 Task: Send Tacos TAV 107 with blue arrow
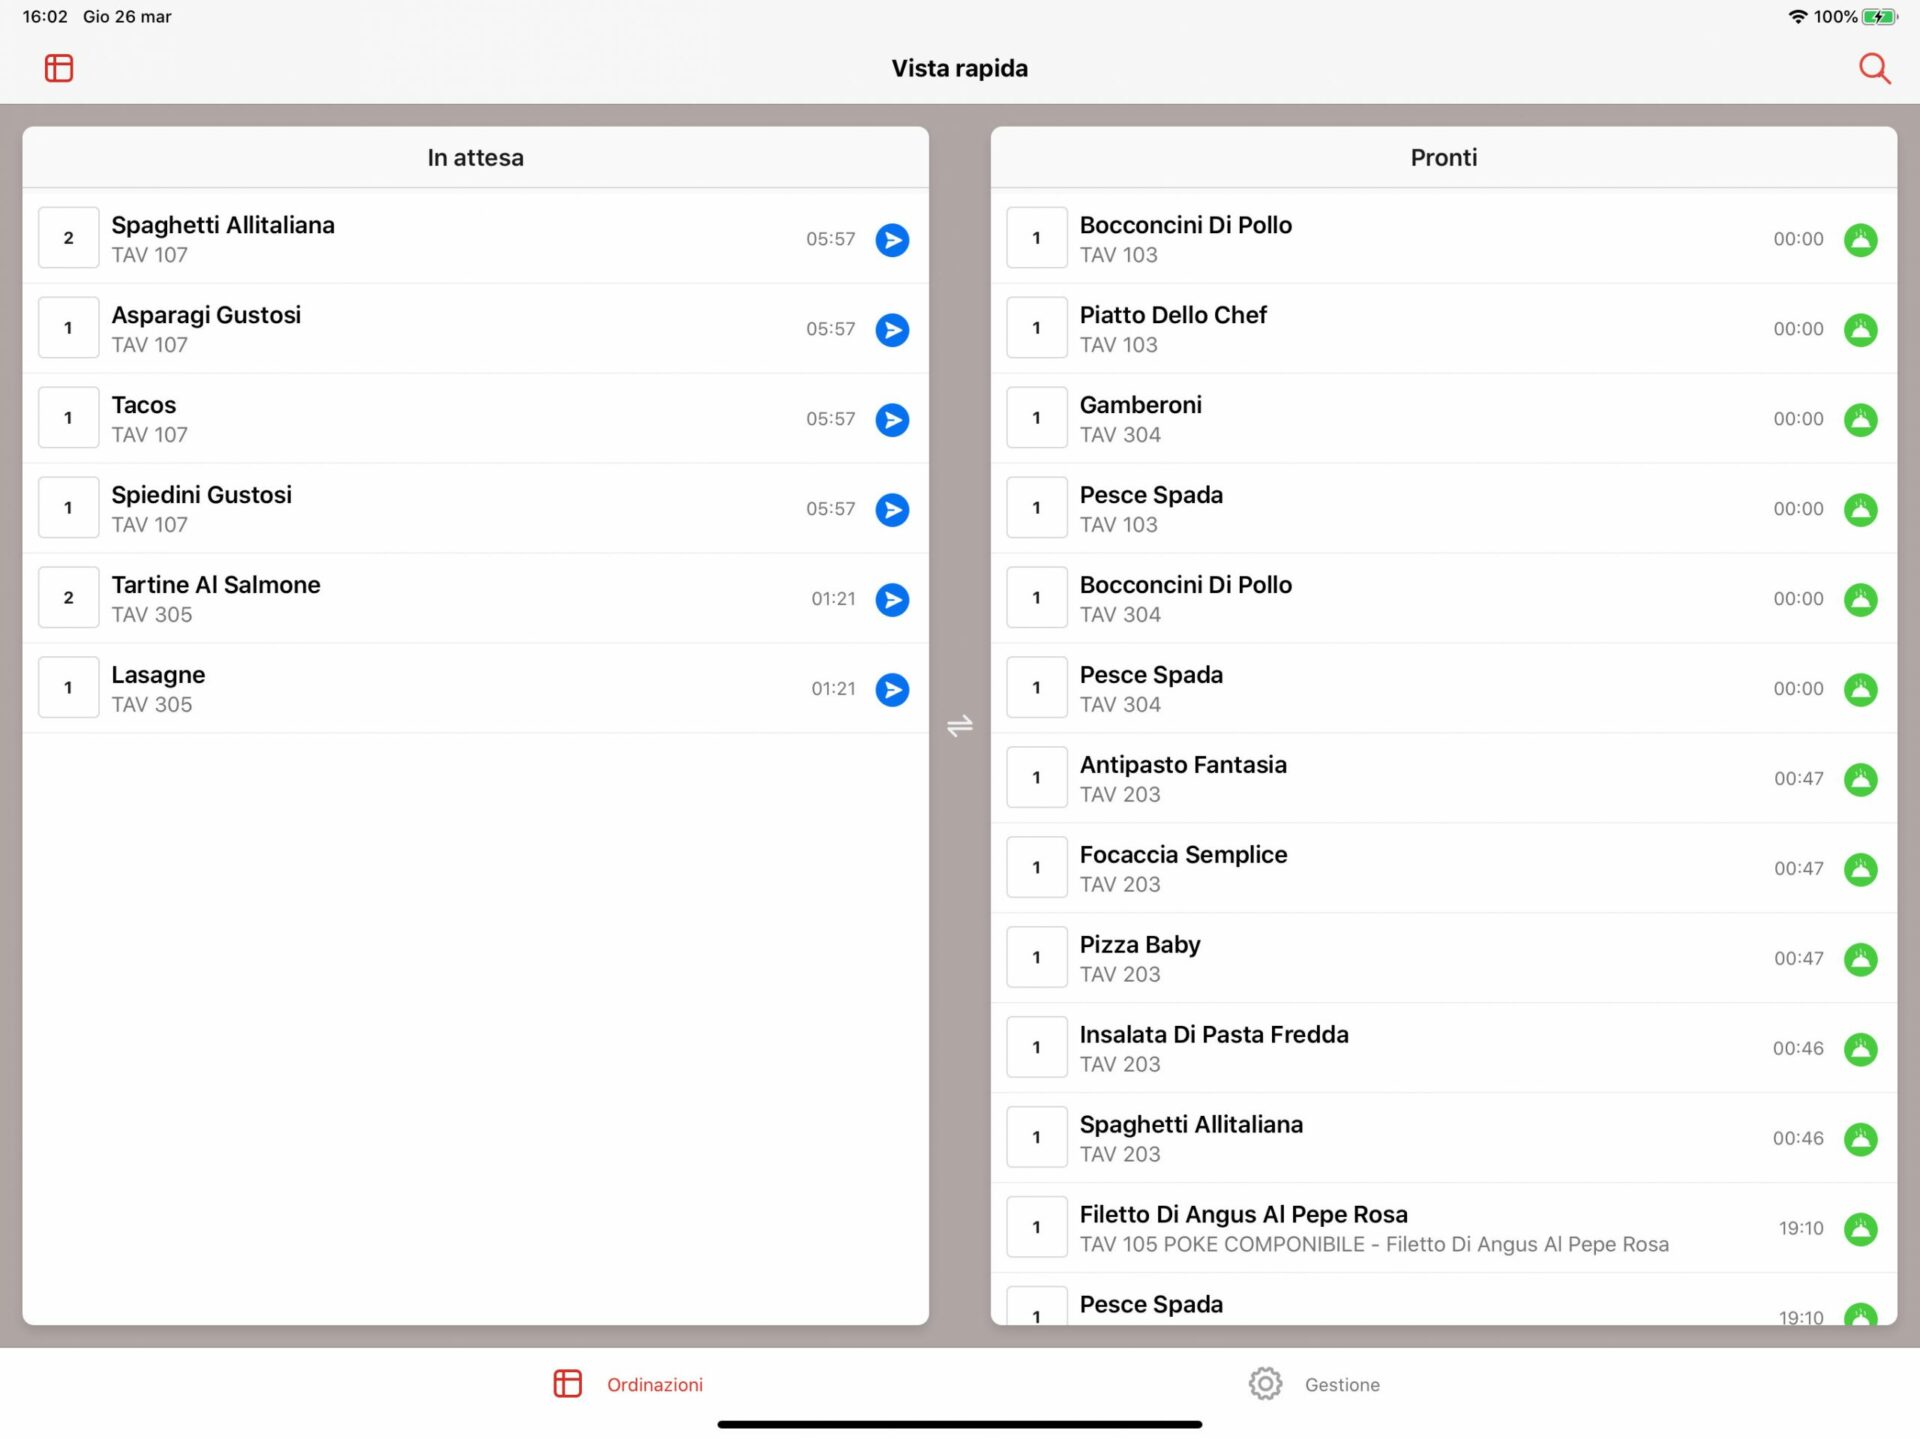[x=892, y=420]
